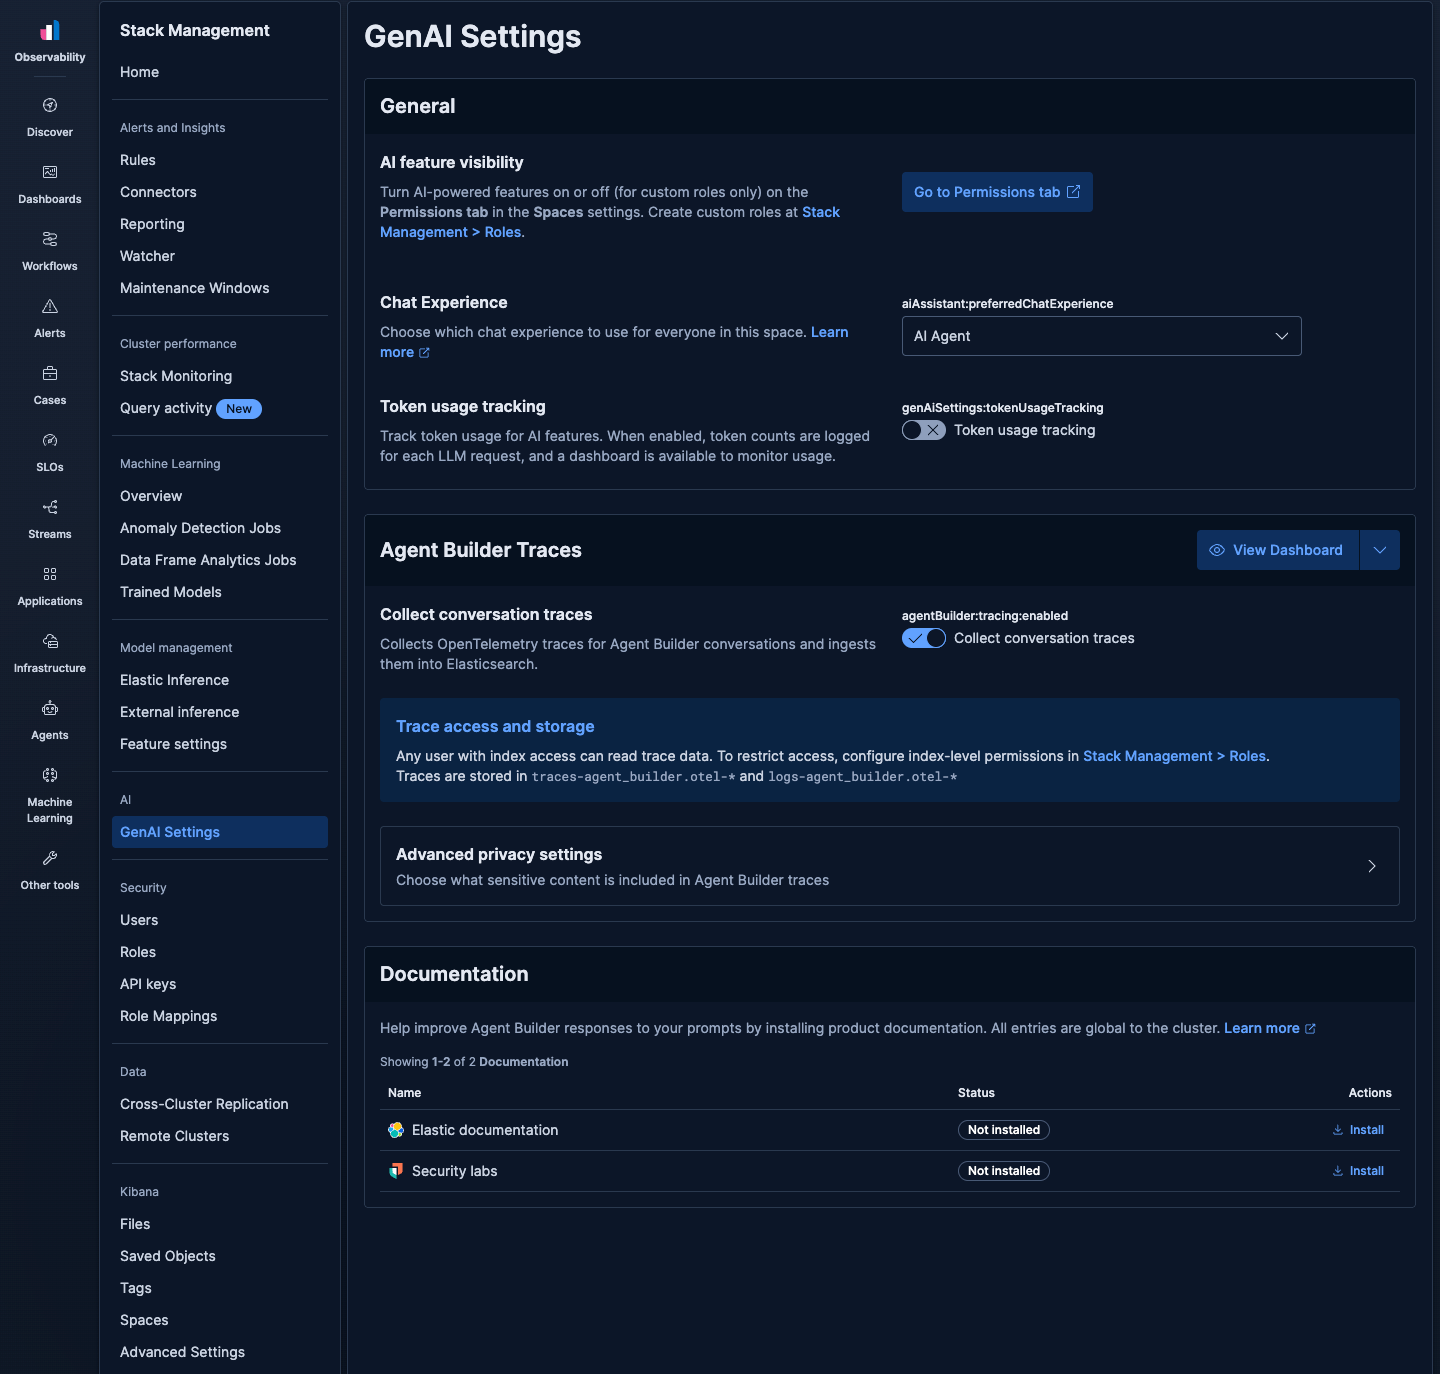Open Machine Learning from the side rail
This screenshot has width=1440, height=1374.
[x=50, y=795]
